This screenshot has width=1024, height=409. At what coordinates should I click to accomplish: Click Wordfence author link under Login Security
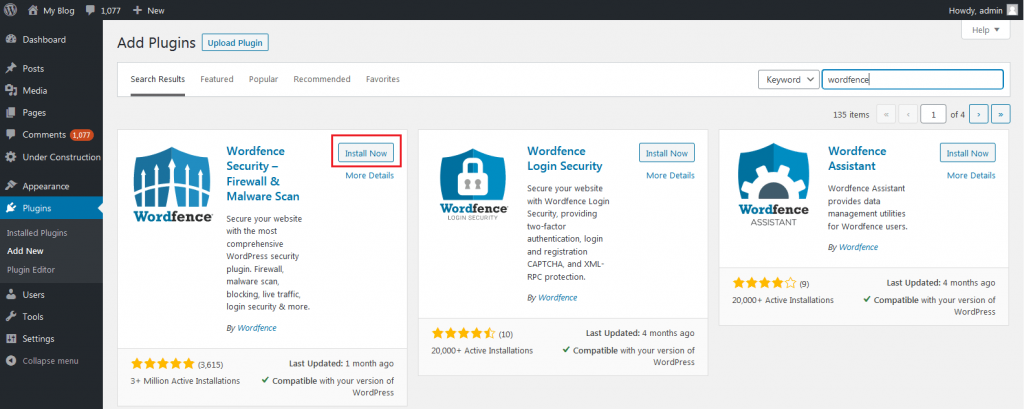[558, 297]
